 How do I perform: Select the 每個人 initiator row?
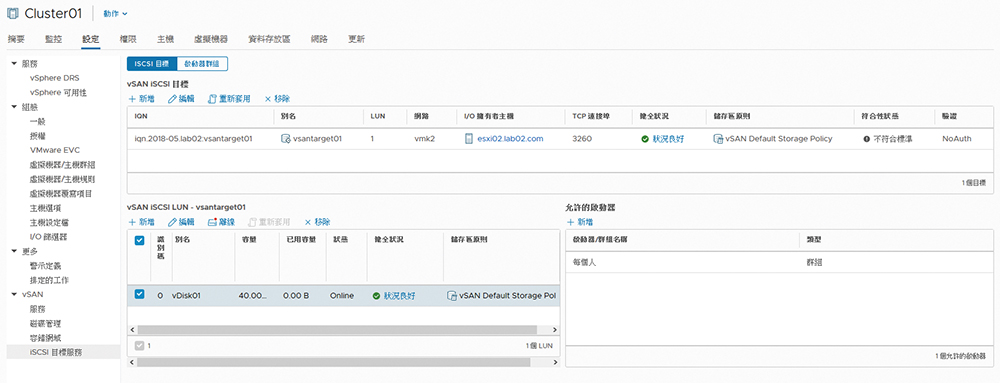click(x=779, y=262)
